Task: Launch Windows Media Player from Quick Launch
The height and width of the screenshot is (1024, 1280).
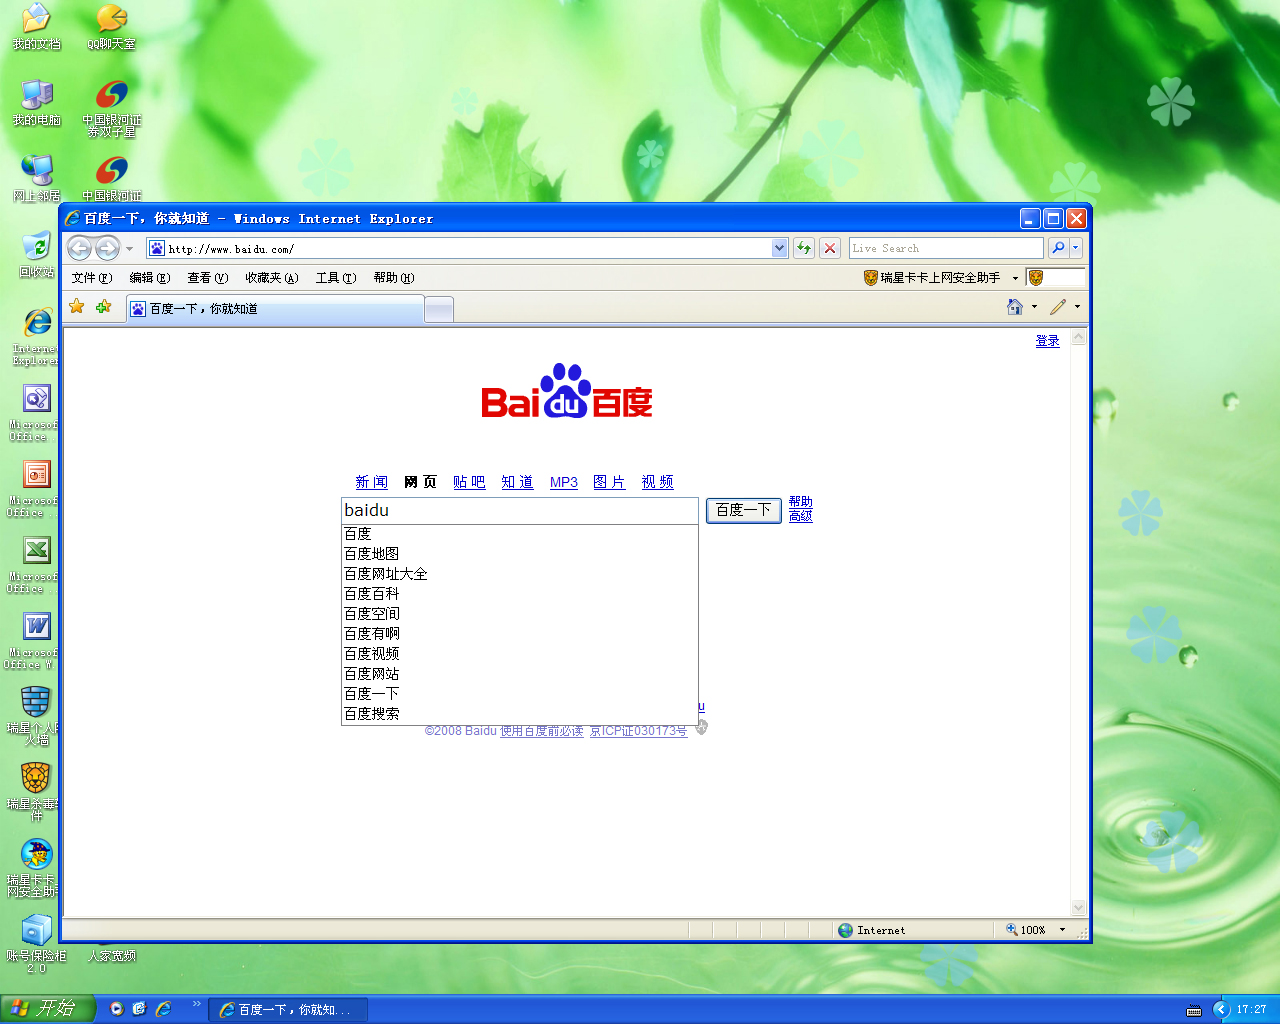Action: pyautogui.click(x=116, y=1009)
